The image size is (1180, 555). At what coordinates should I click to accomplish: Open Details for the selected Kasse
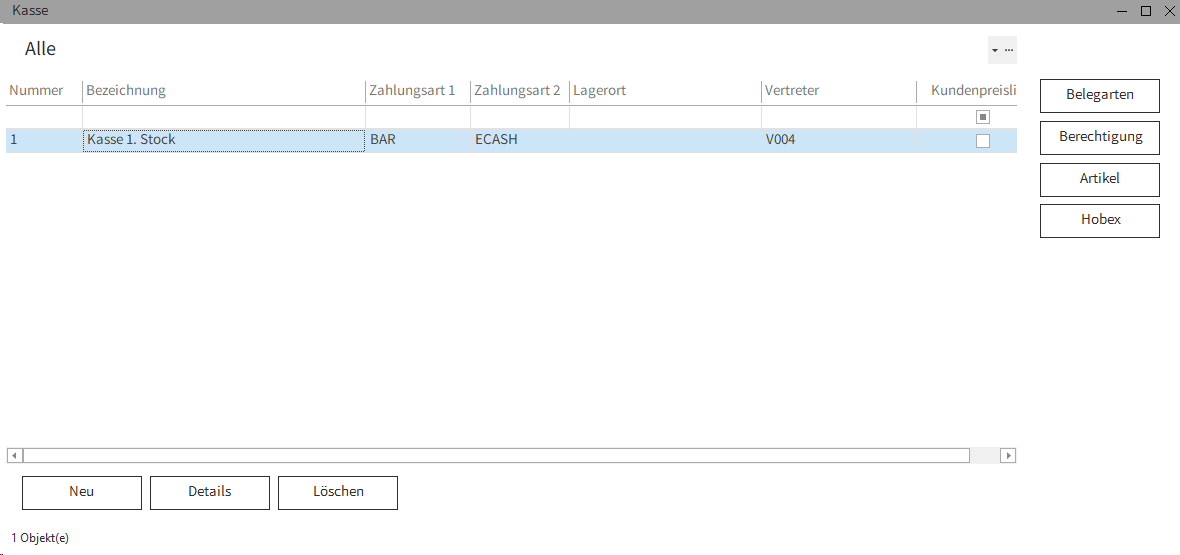click(x=210, y=492)
